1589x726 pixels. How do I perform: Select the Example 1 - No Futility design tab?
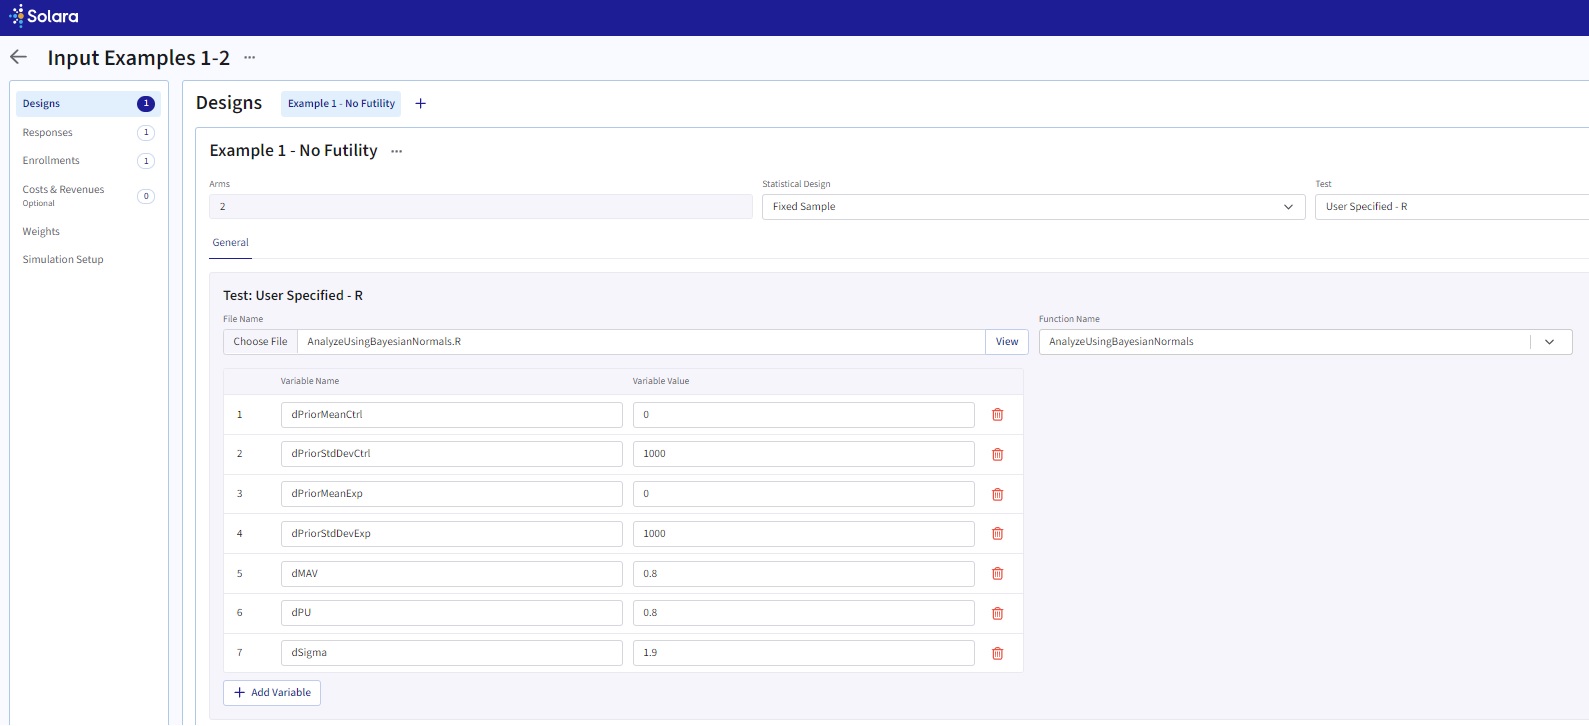[341, 104]
